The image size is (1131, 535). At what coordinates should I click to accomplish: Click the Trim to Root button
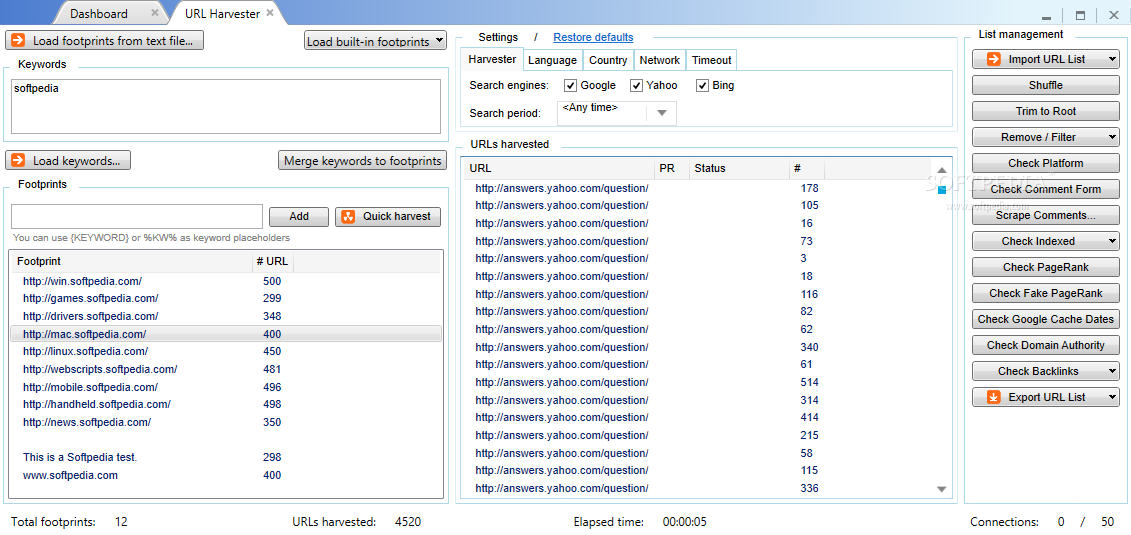[x=1045, y=111]
